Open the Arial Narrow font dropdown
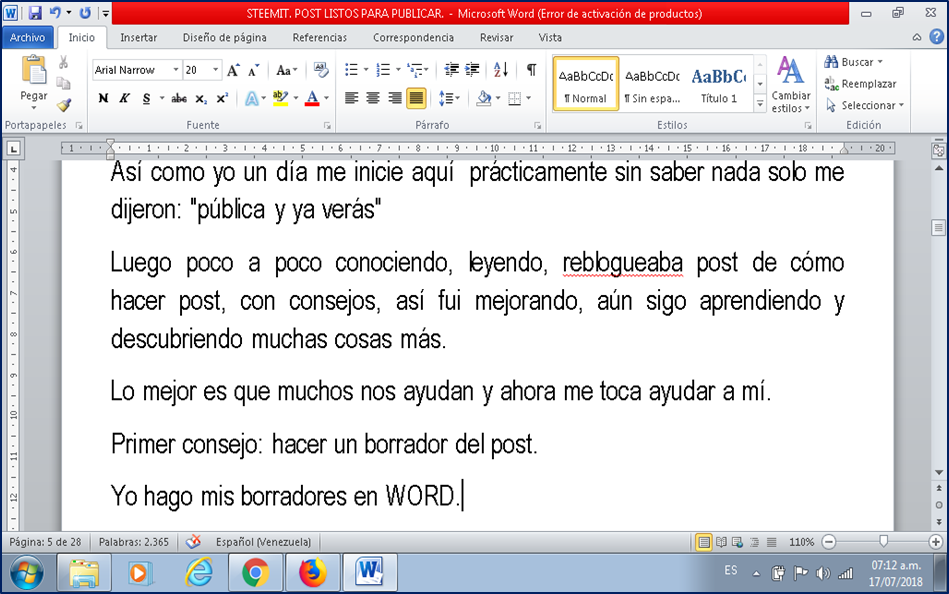This screenshot has height=594, width=949. tap(176, 70)
